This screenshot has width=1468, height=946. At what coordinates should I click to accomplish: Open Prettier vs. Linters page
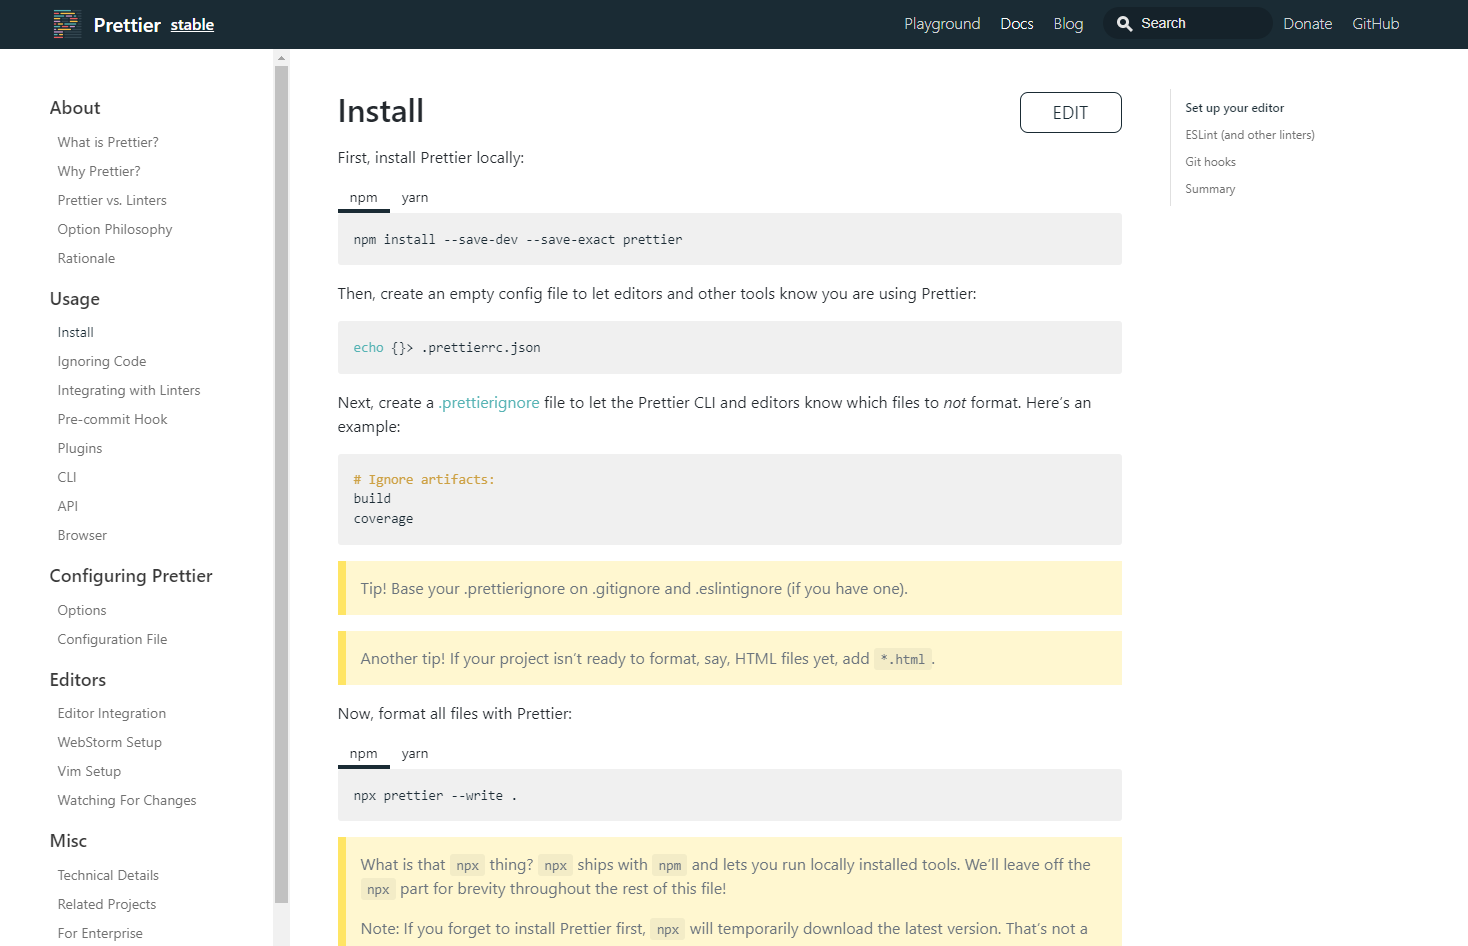click(112, 200)
